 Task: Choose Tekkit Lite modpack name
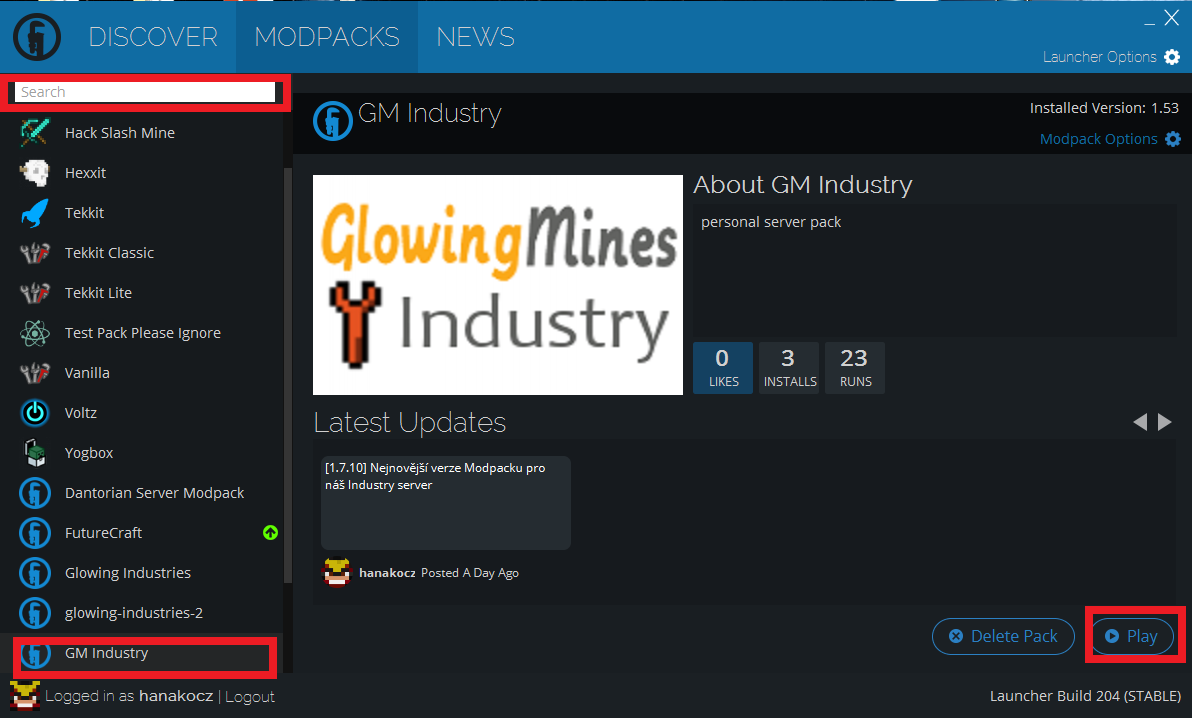[x=98, y=293]
